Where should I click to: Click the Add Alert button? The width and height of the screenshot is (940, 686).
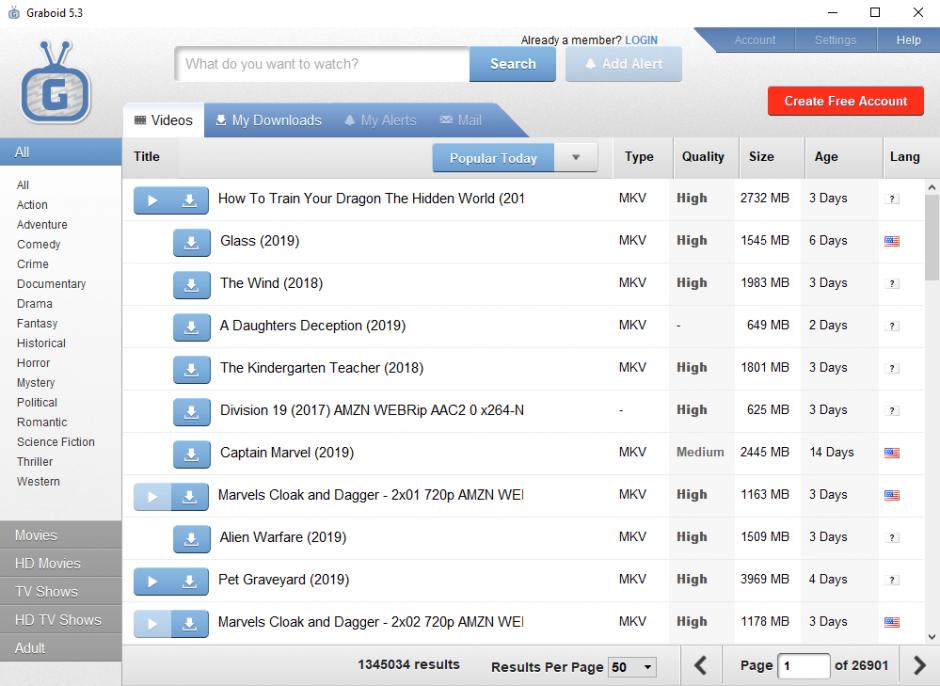(x=623, y=64)
